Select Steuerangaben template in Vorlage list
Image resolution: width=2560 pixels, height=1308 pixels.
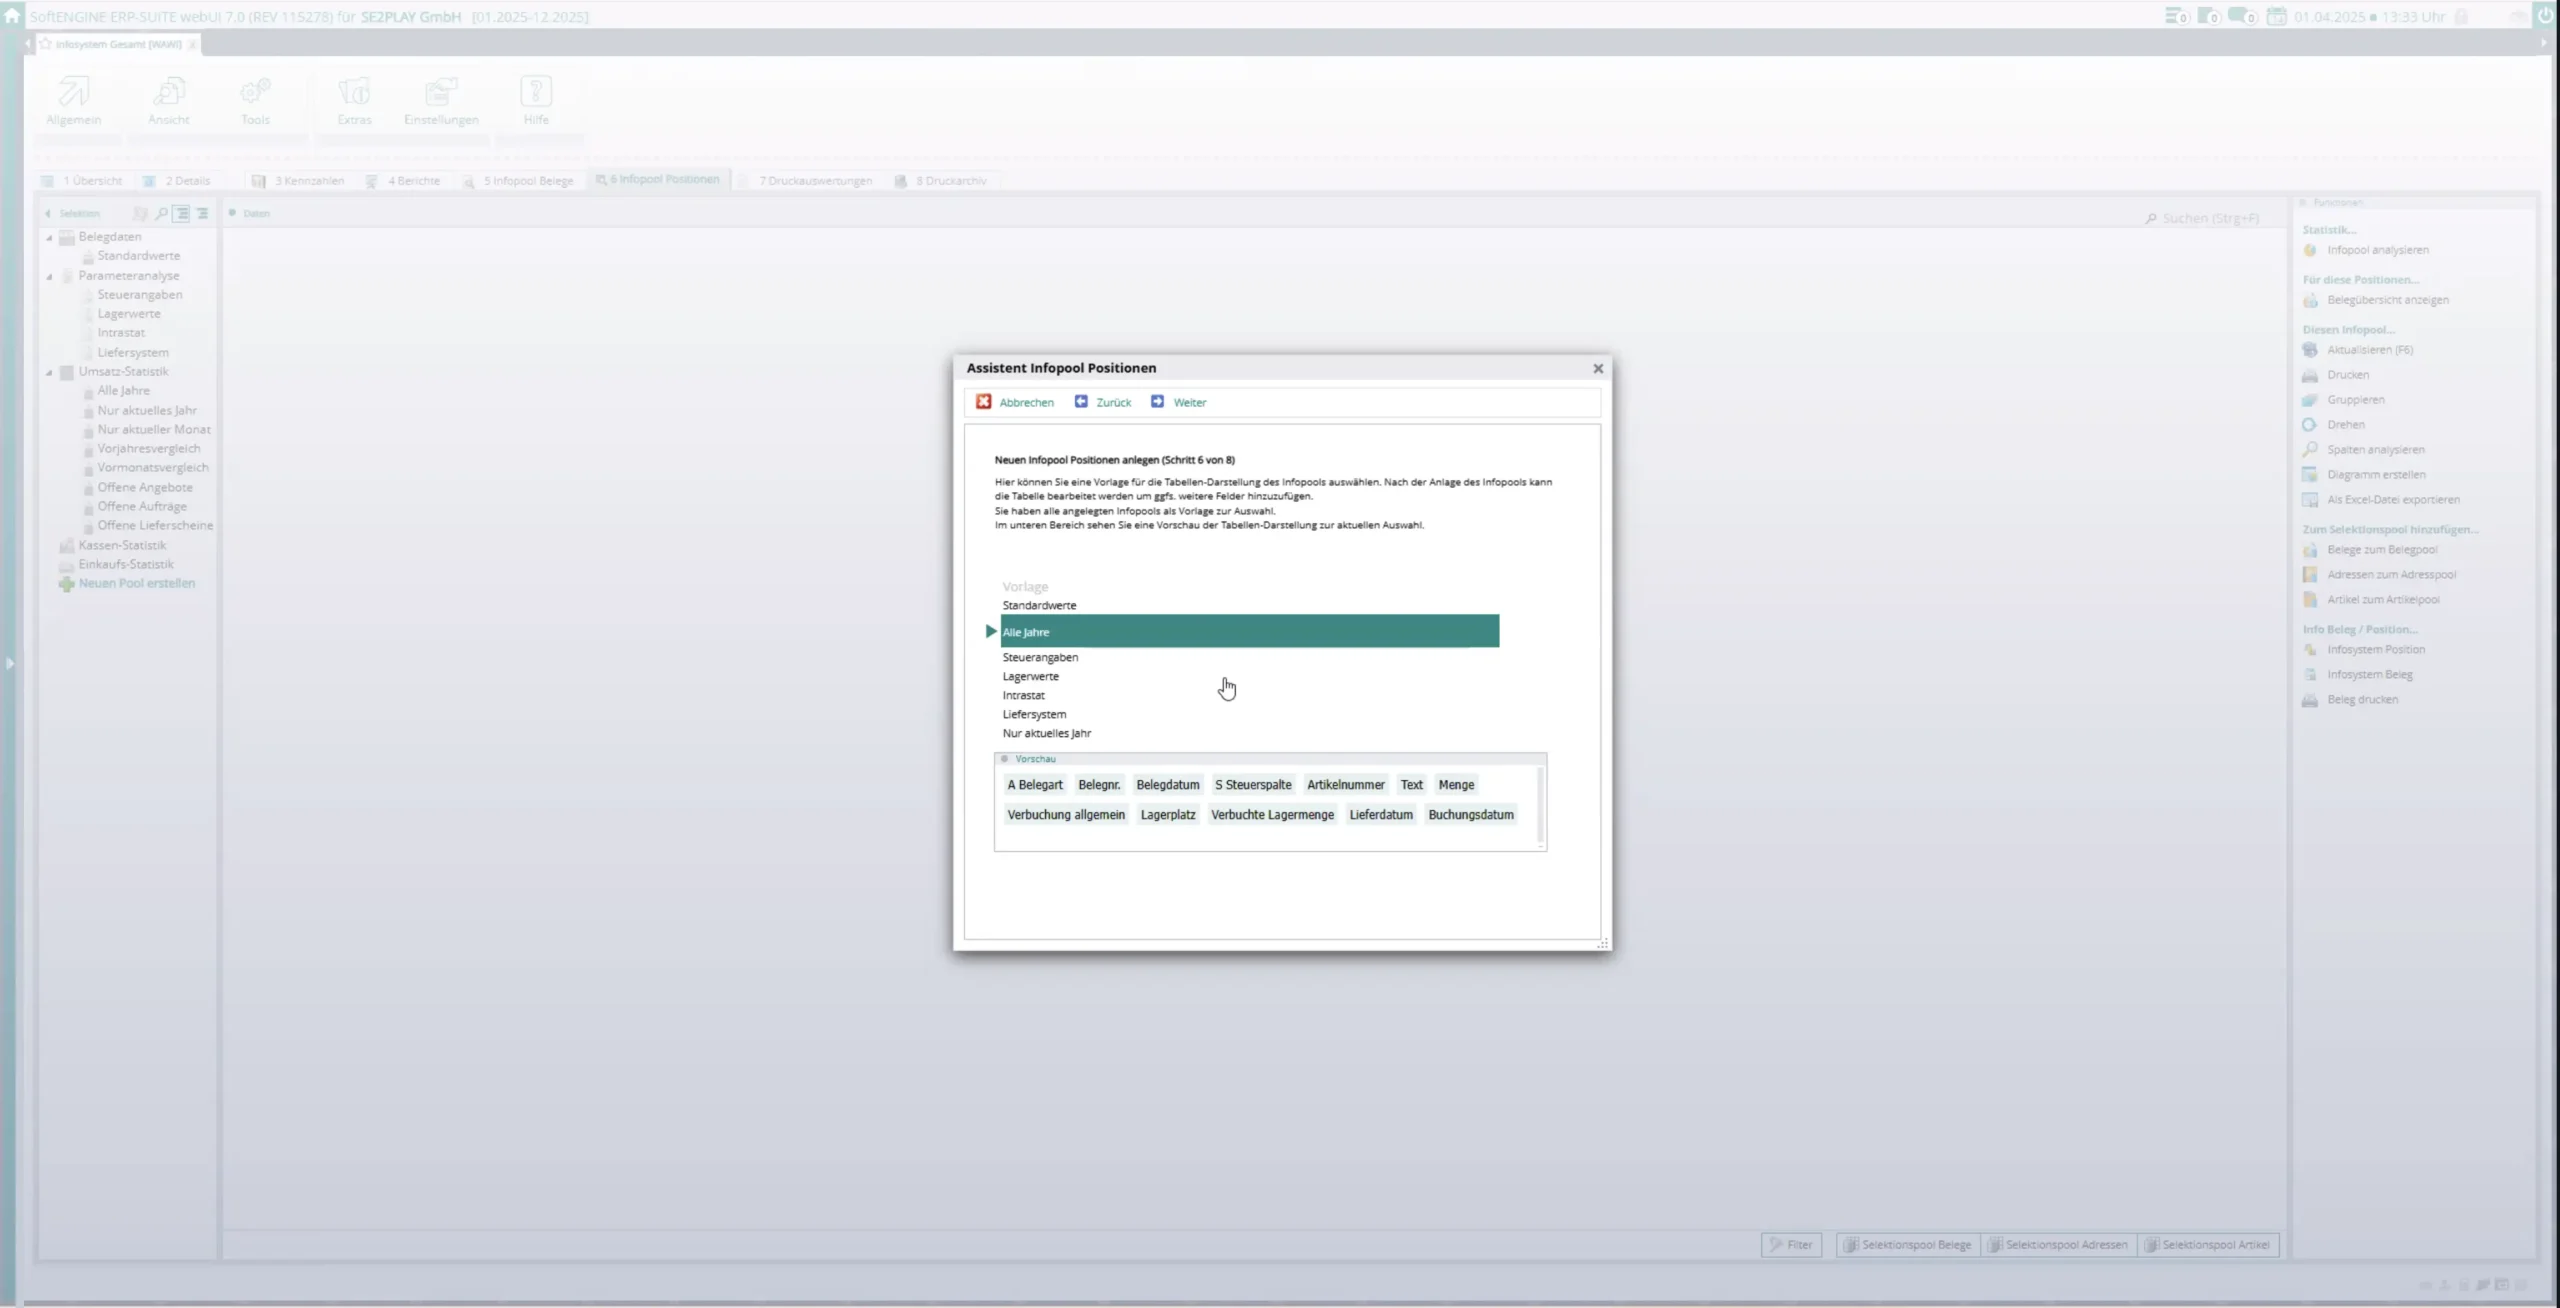[x=1040, y=657]
